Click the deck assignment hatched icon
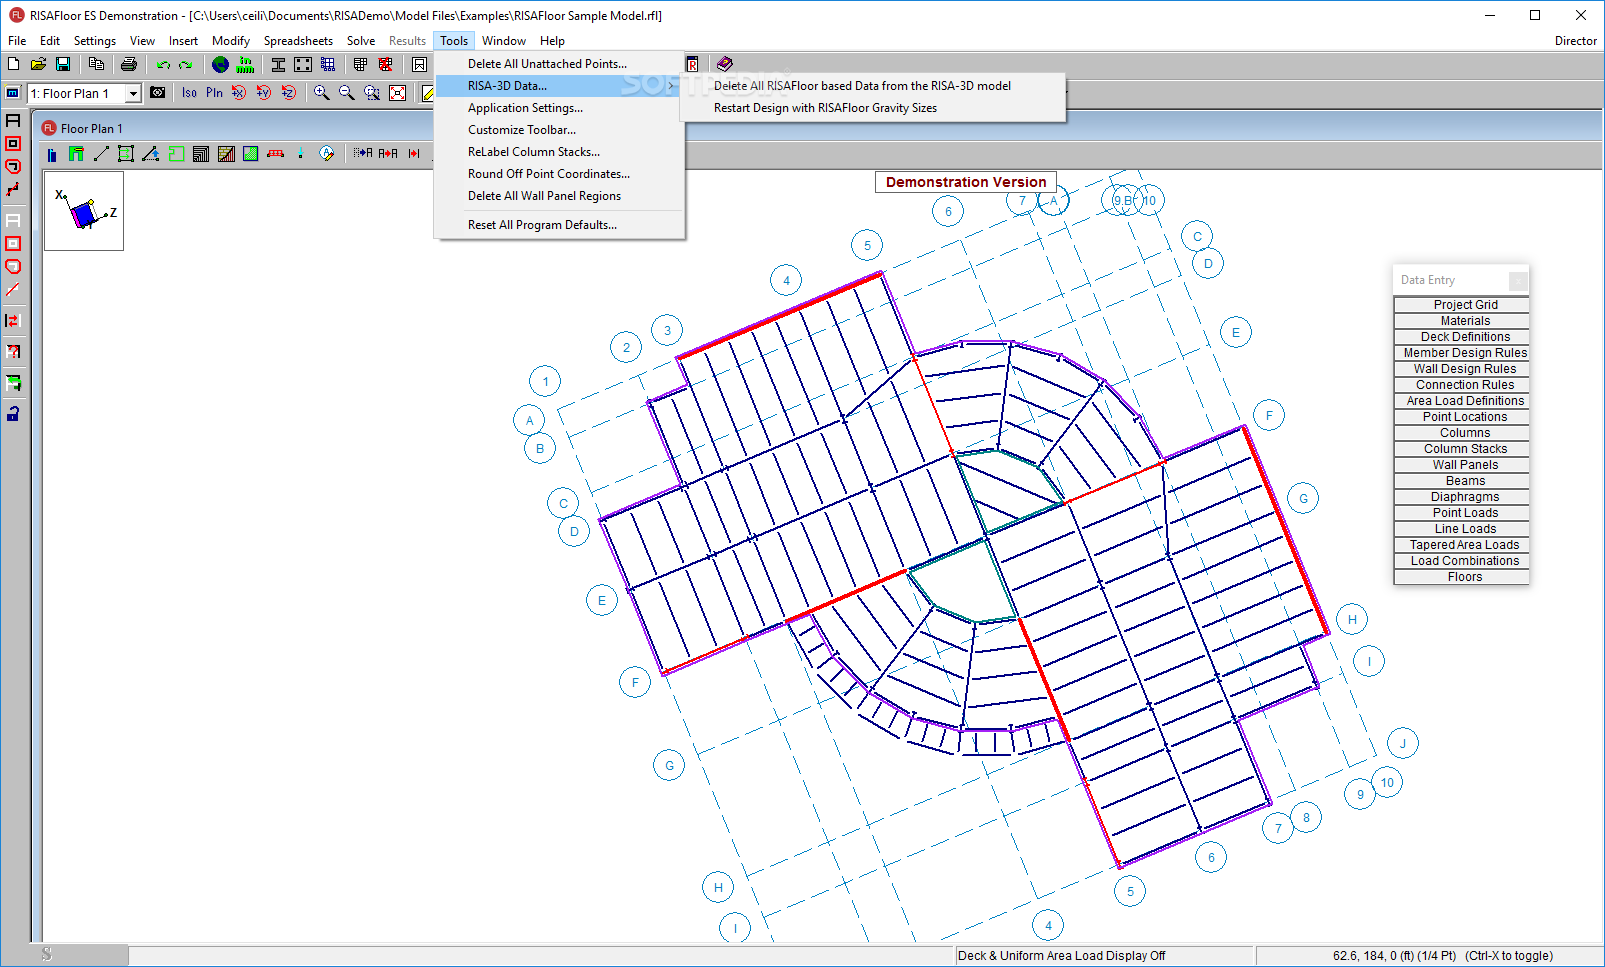 (226, 154)
